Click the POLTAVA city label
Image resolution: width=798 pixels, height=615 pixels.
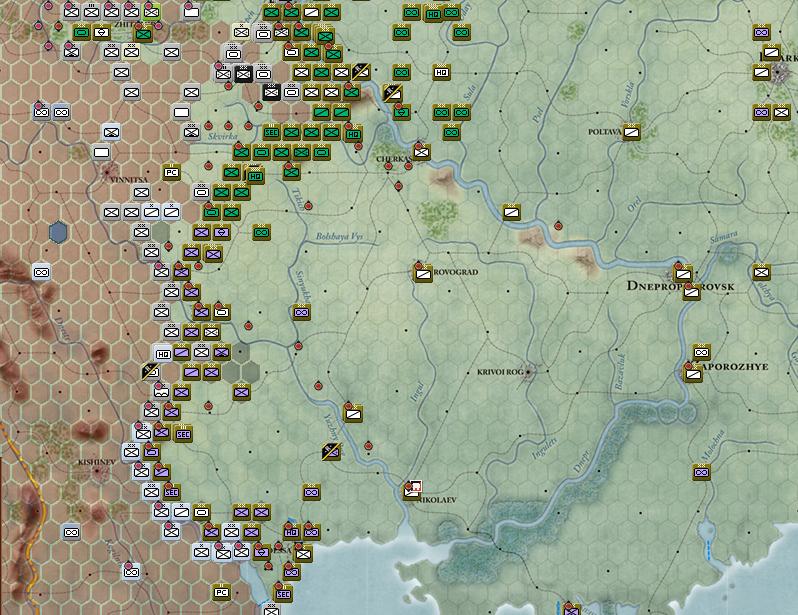605,132
